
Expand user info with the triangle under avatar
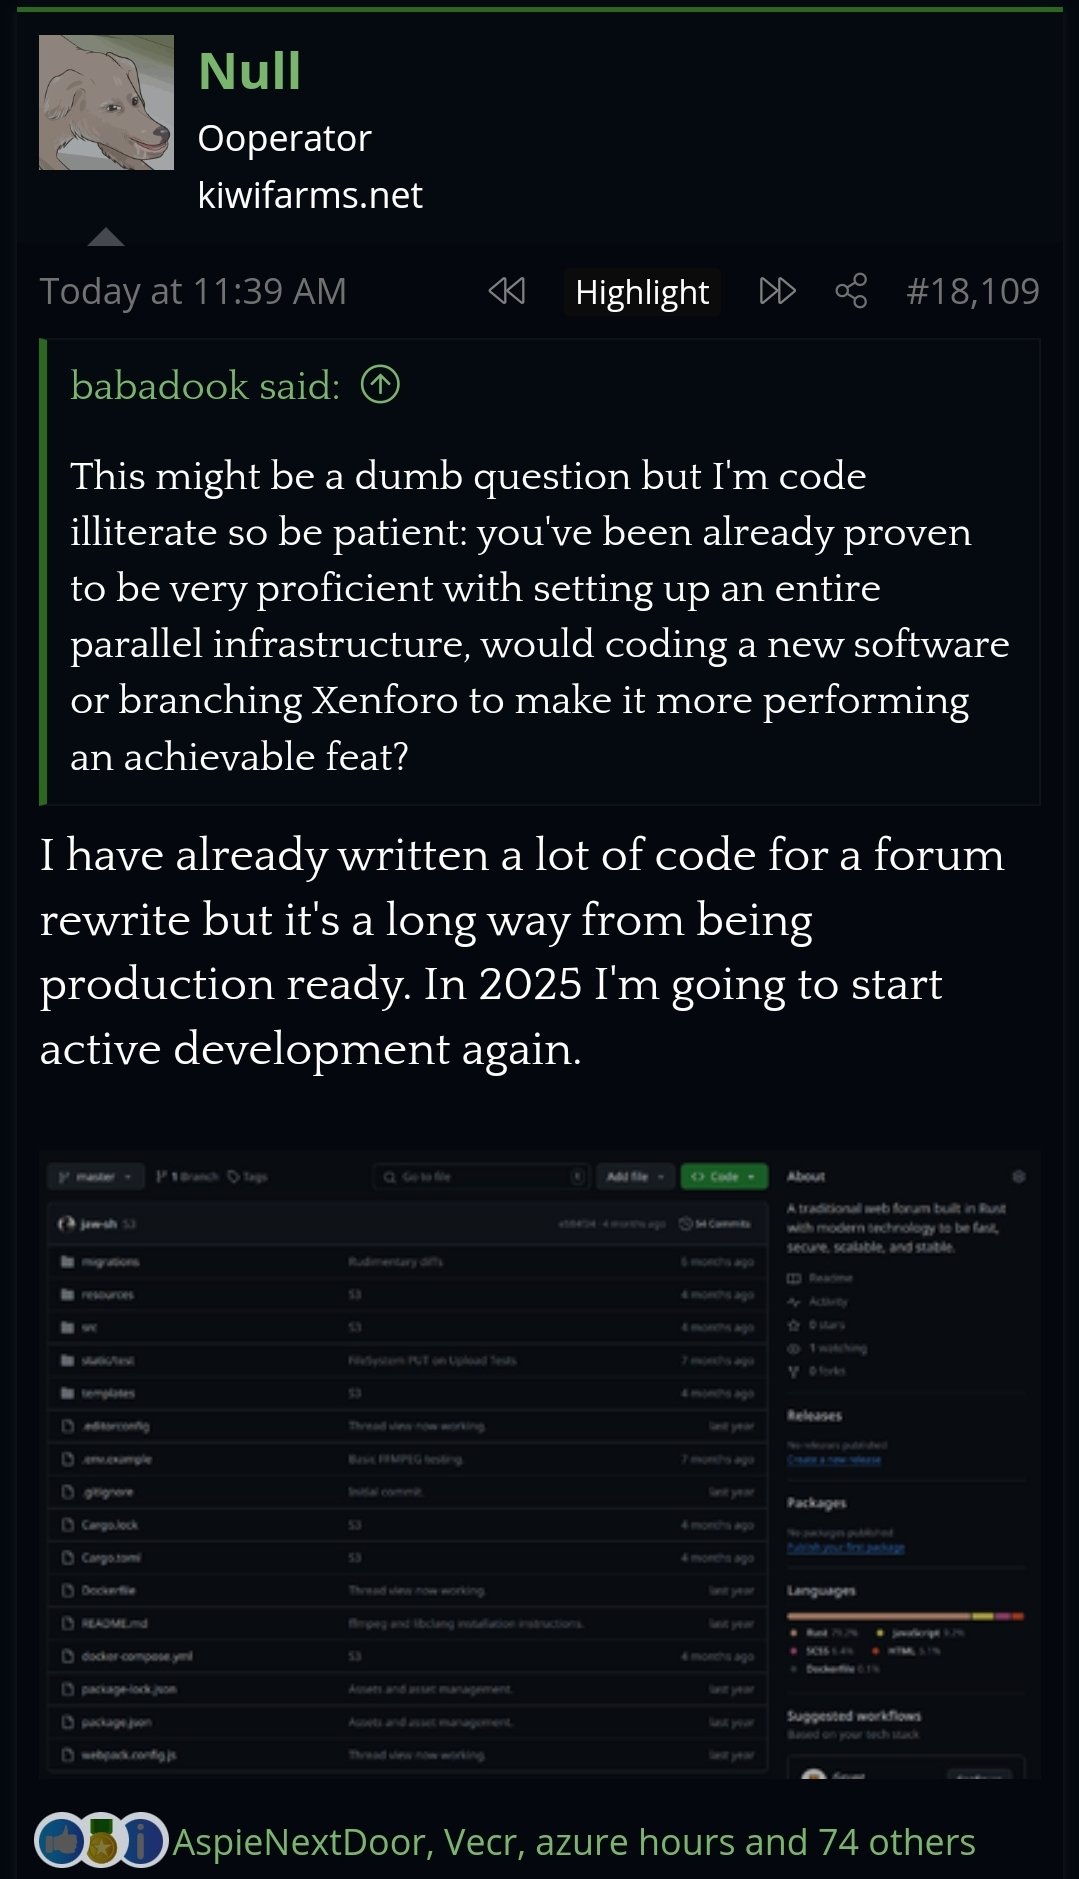106,237
